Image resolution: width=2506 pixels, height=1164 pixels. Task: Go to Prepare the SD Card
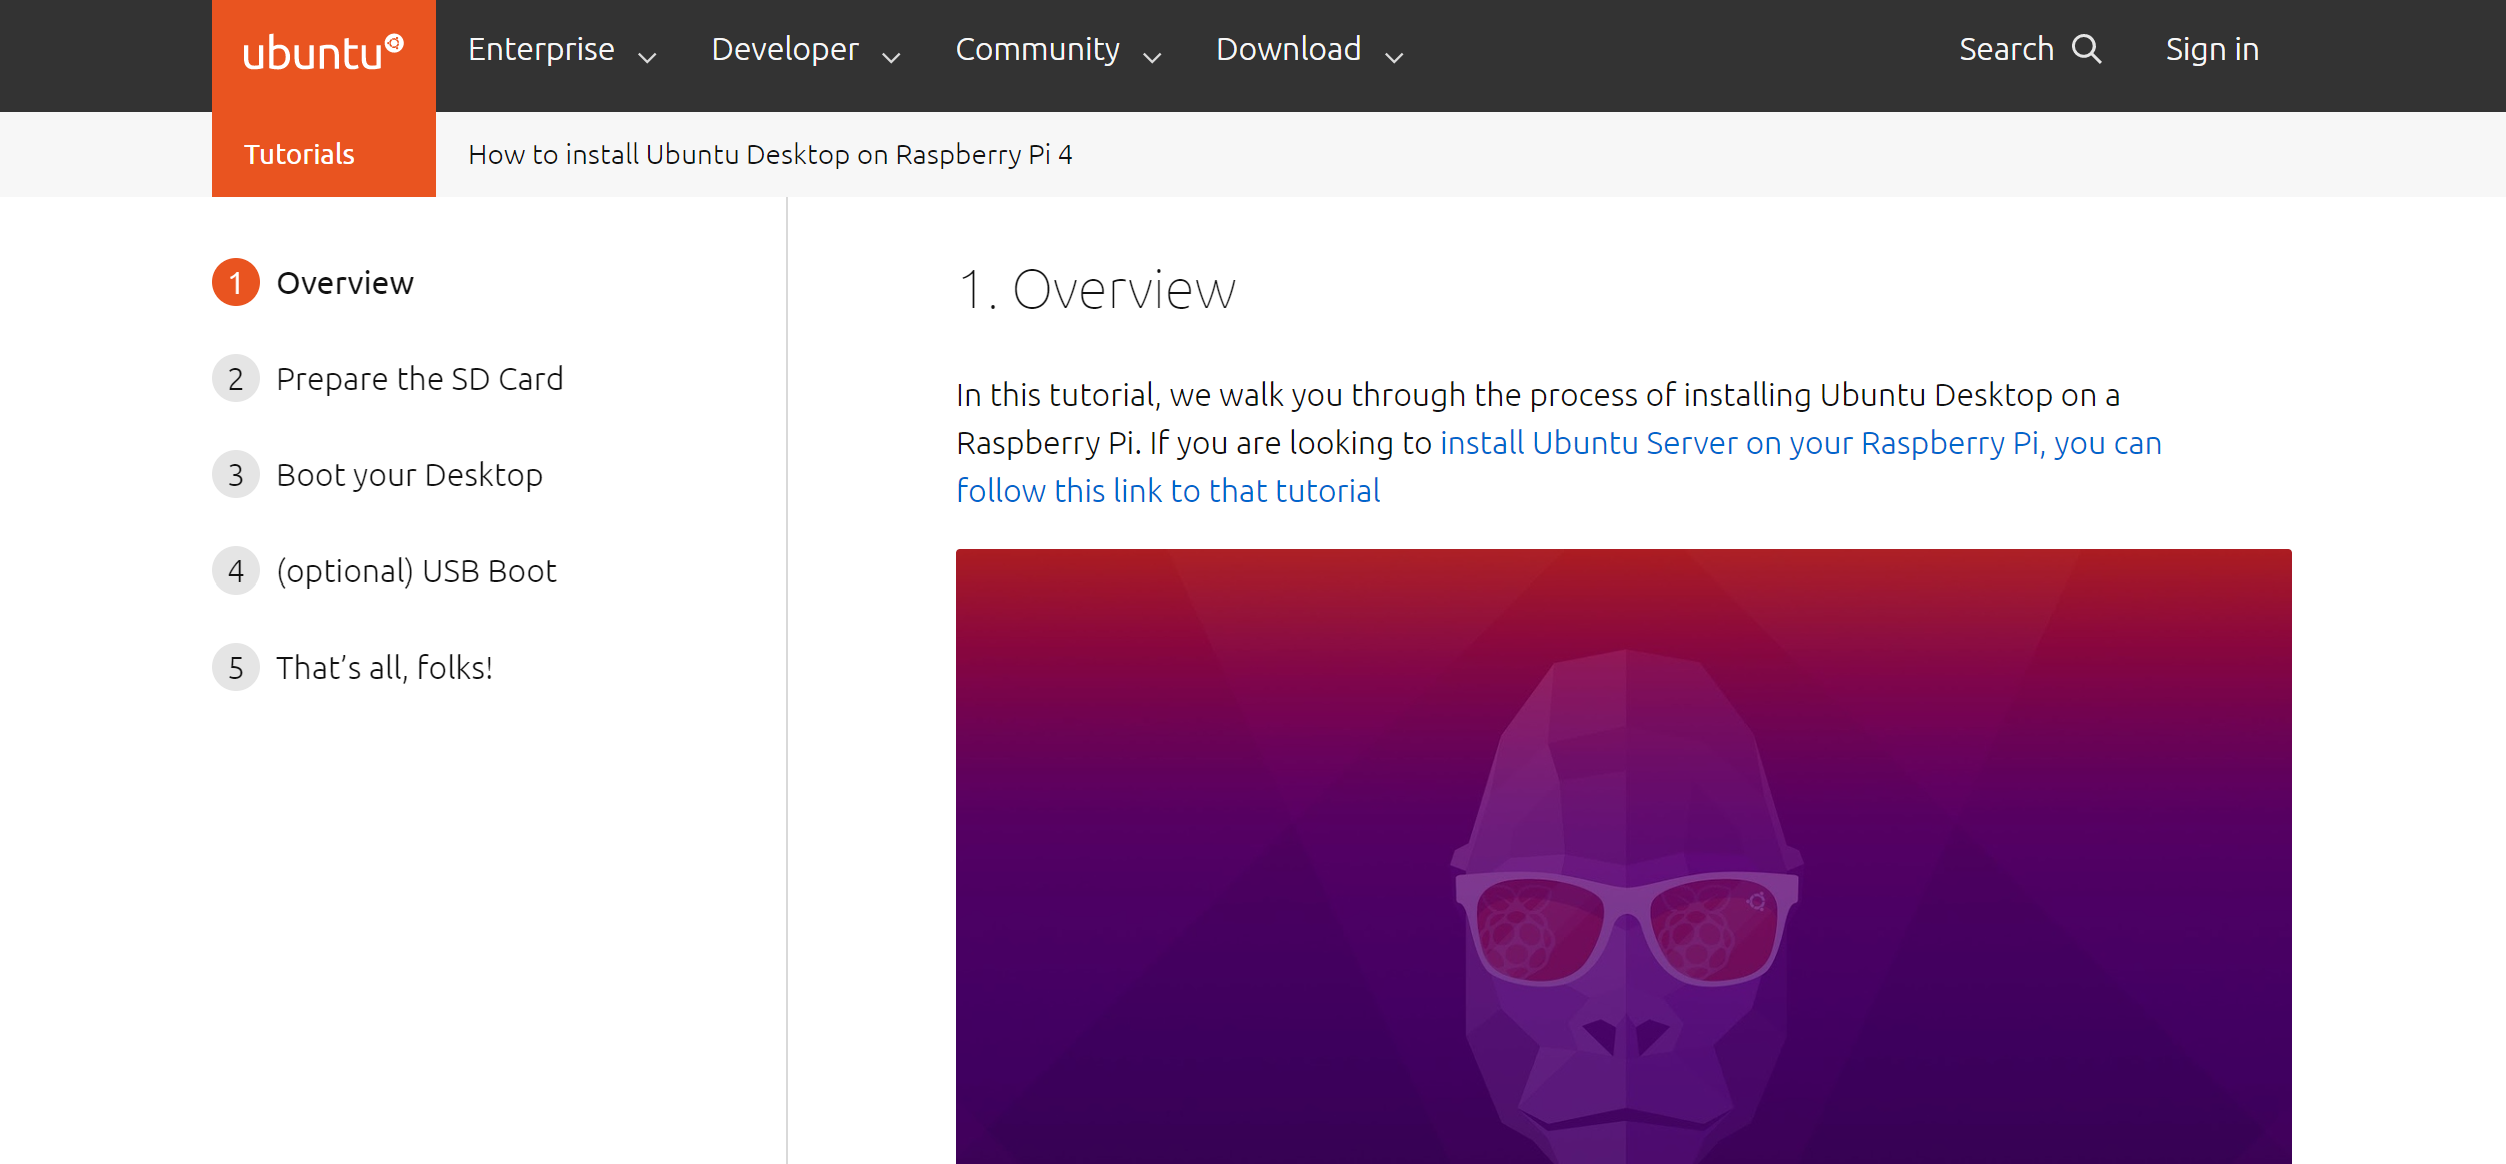click(419, 379)
